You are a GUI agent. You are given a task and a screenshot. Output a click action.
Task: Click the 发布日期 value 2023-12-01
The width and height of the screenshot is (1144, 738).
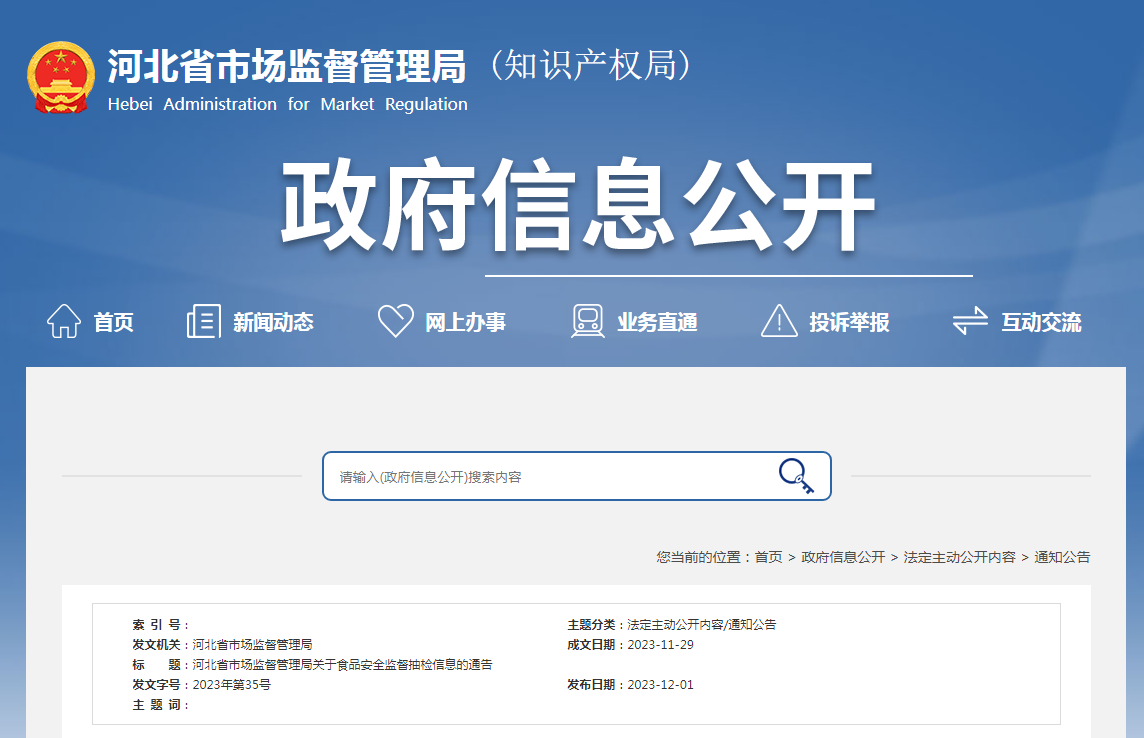[660, 685]
